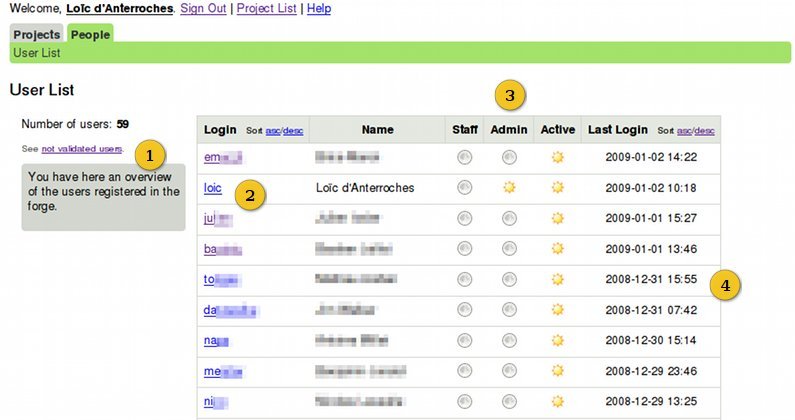This screenshot has width=795, height=420.
Task: Click Active icon in 2009-01-02 14:22 row
Action: (558, 157)
